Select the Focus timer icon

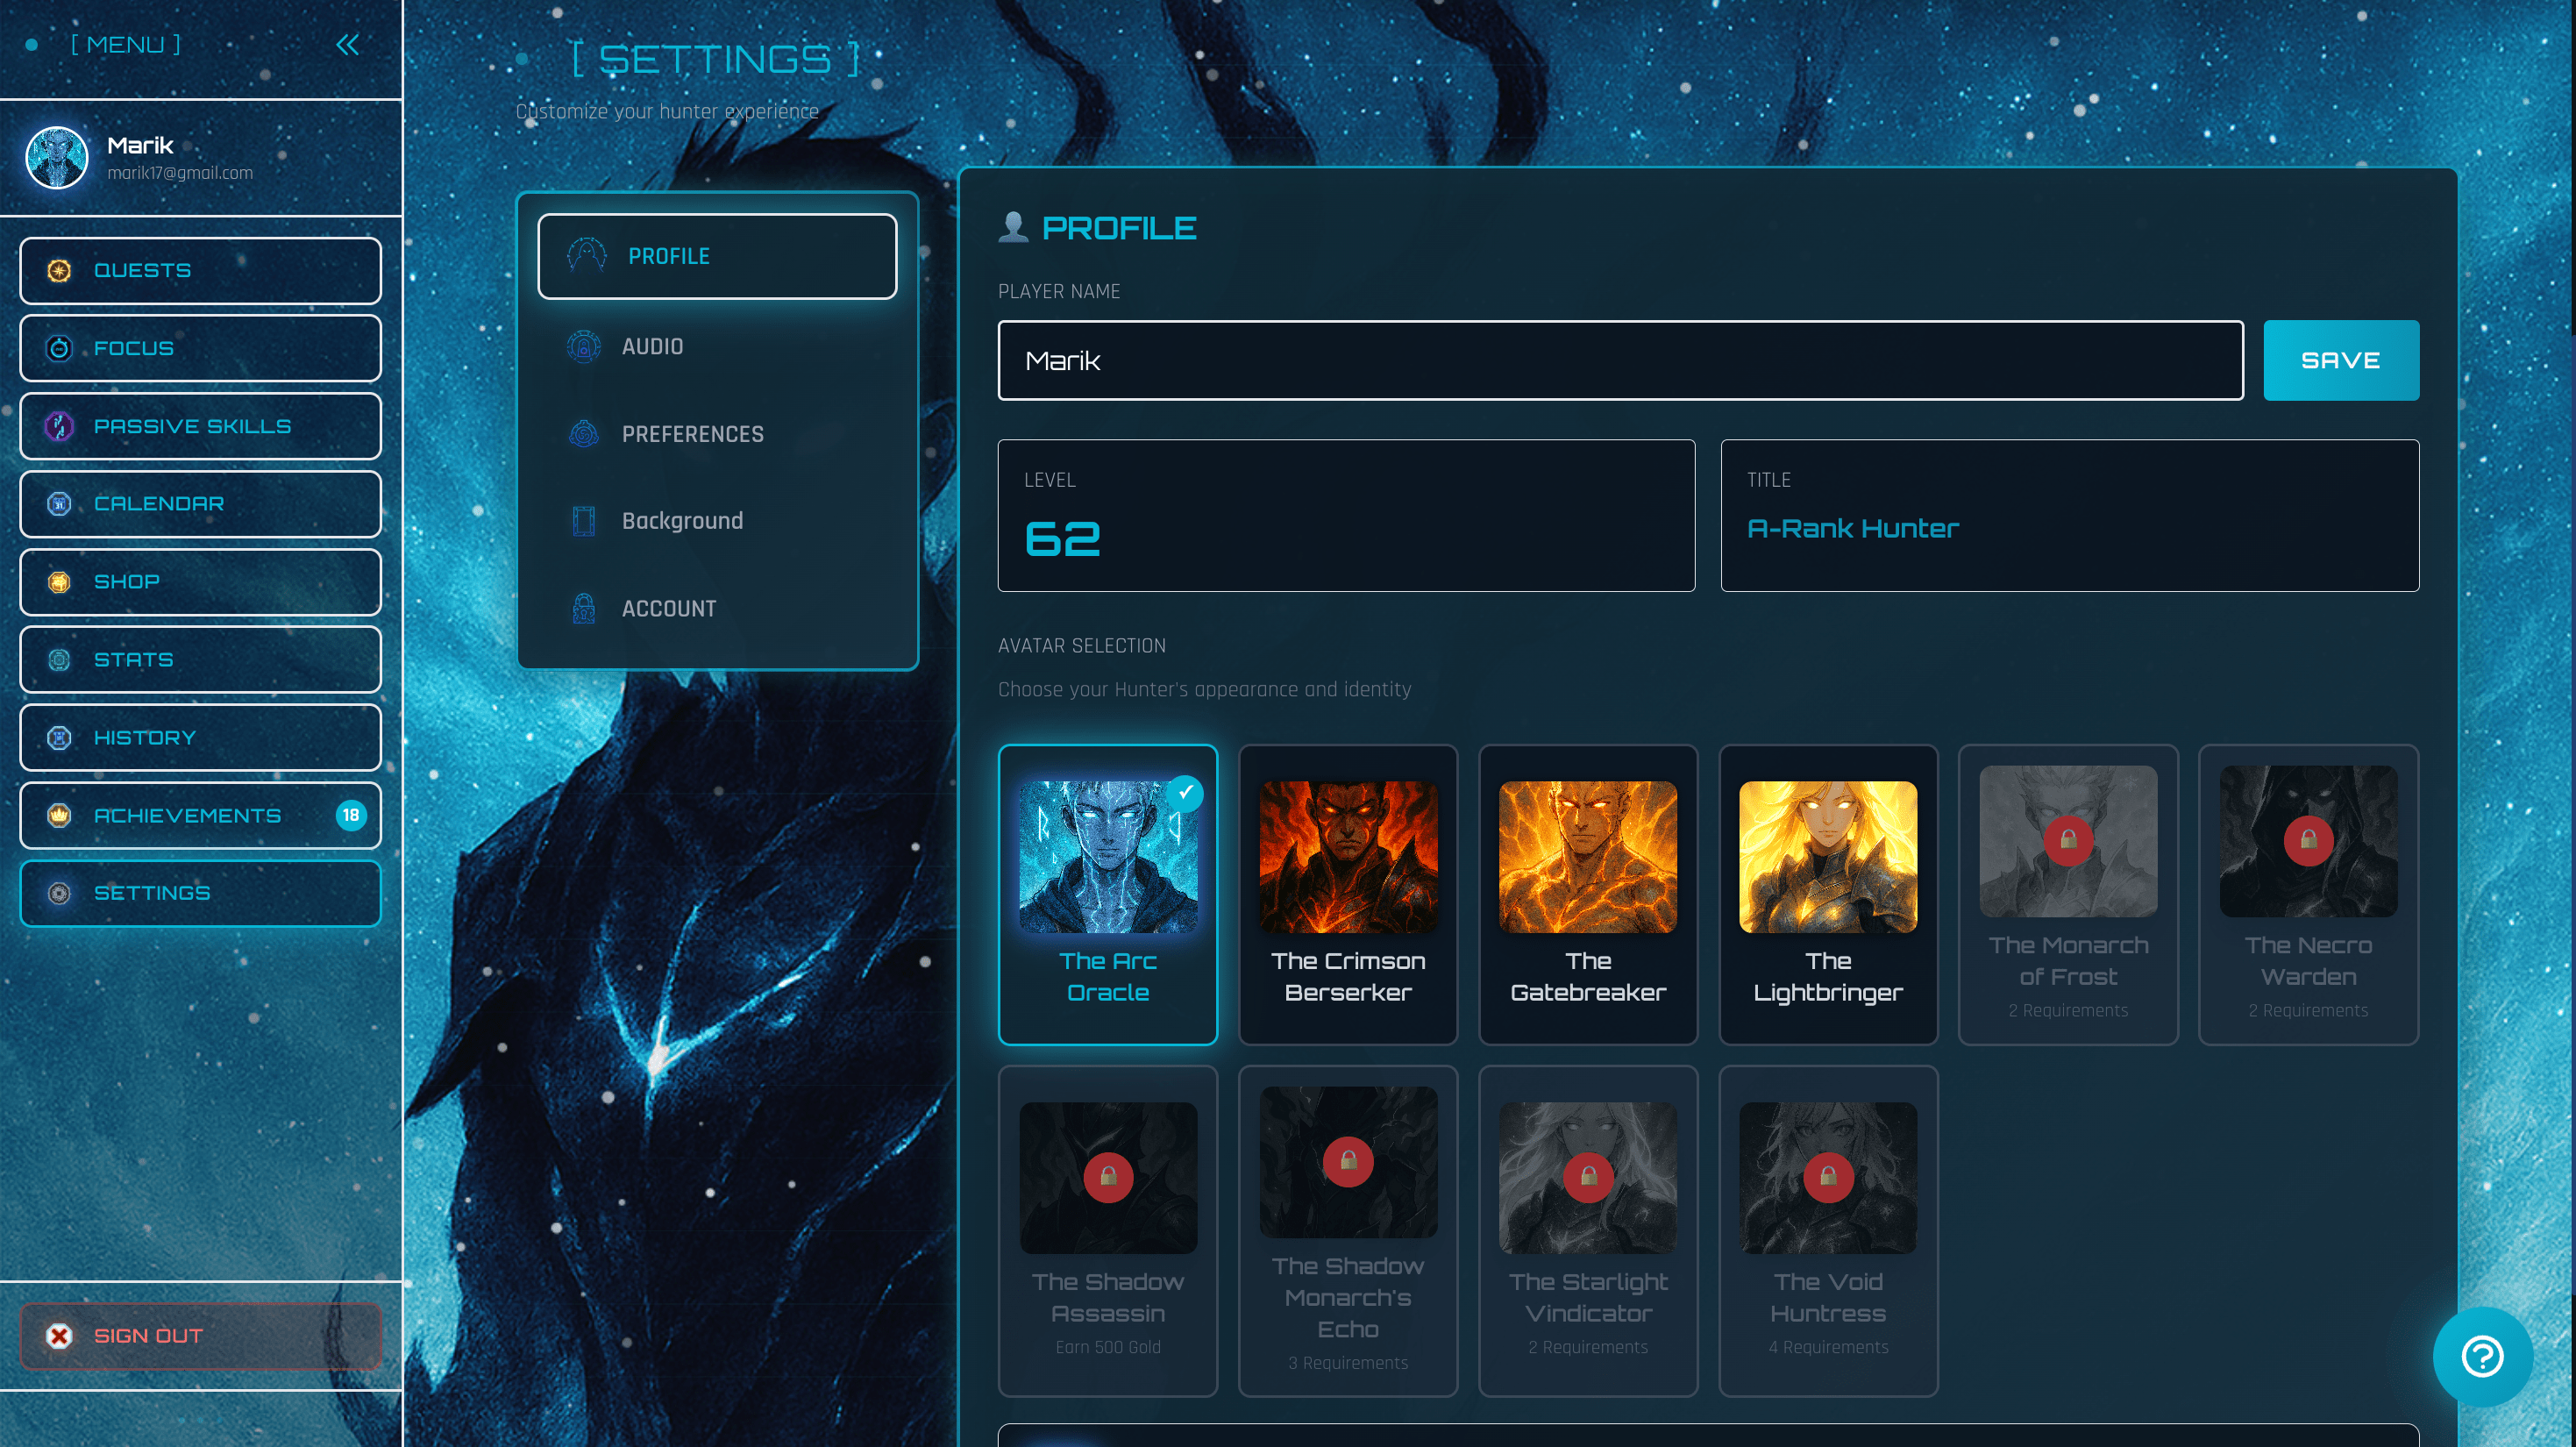[x=59, y=348]
